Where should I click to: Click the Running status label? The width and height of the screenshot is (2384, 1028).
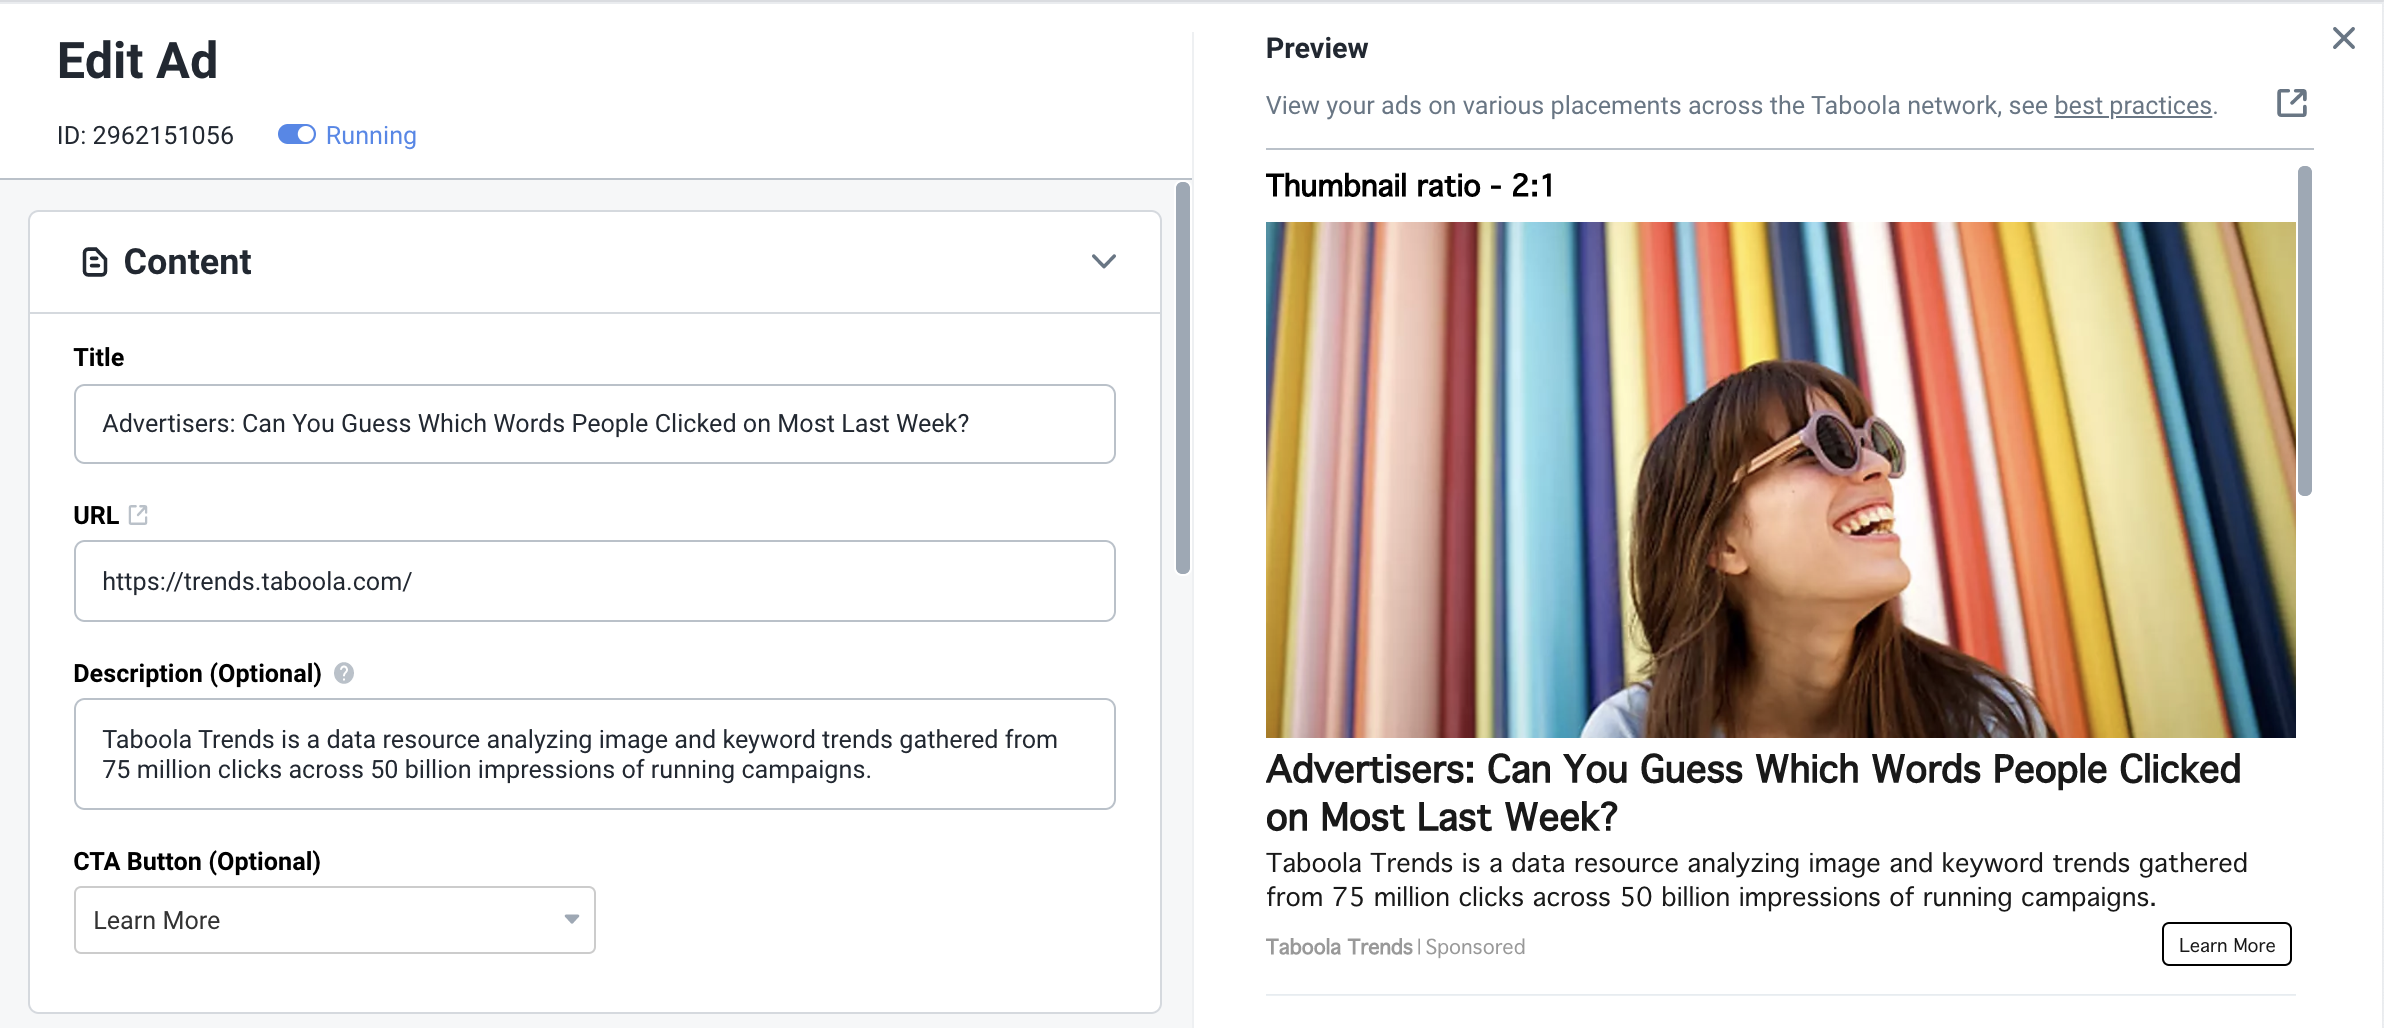(x=371, y=135)
